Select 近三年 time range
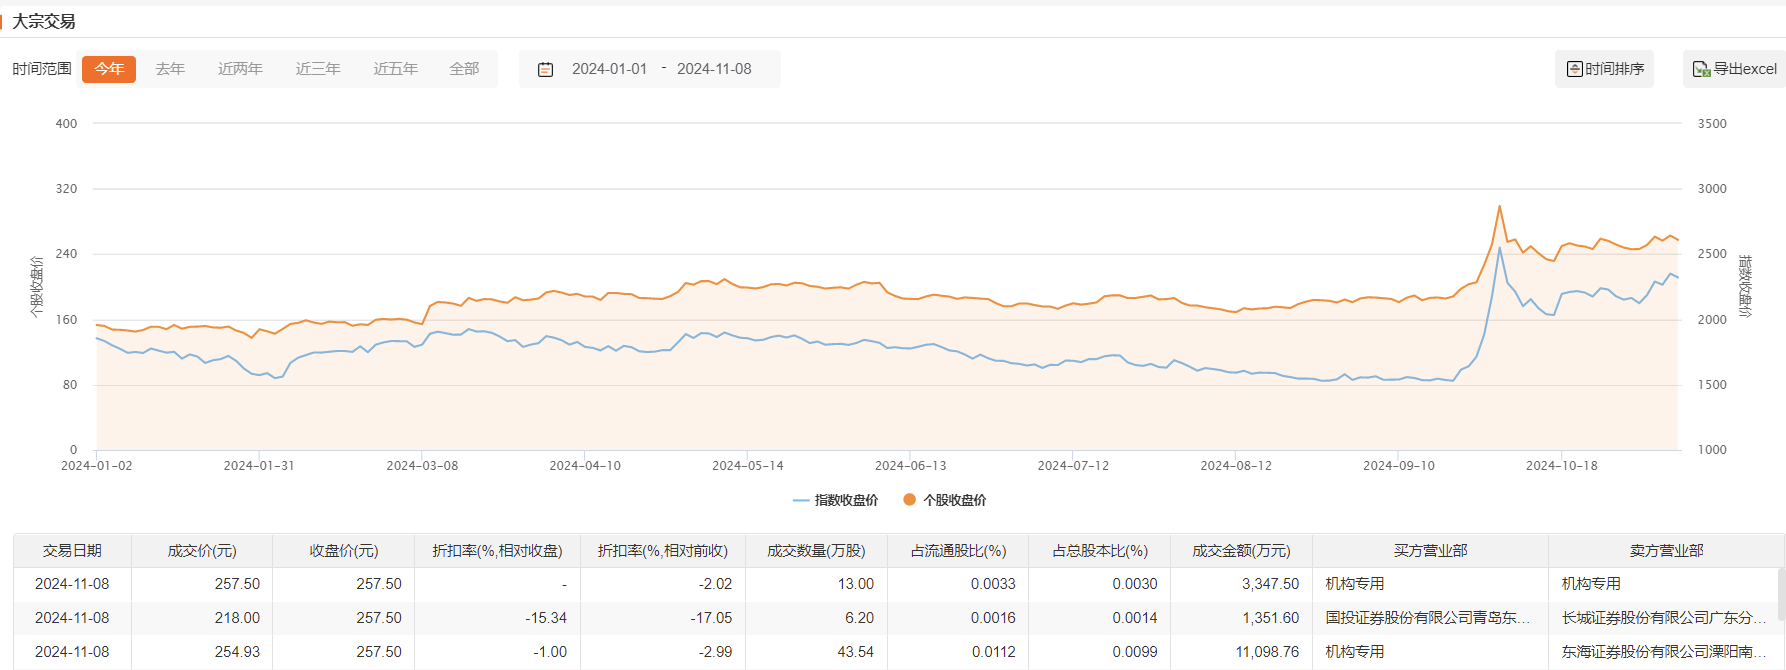 [x=318, y=69]
